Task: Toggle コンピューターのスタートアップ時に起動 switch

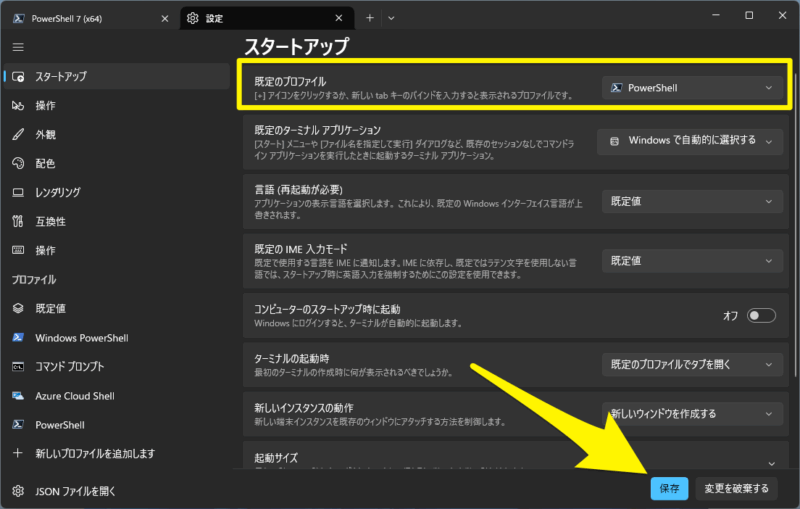Action: 761,316
